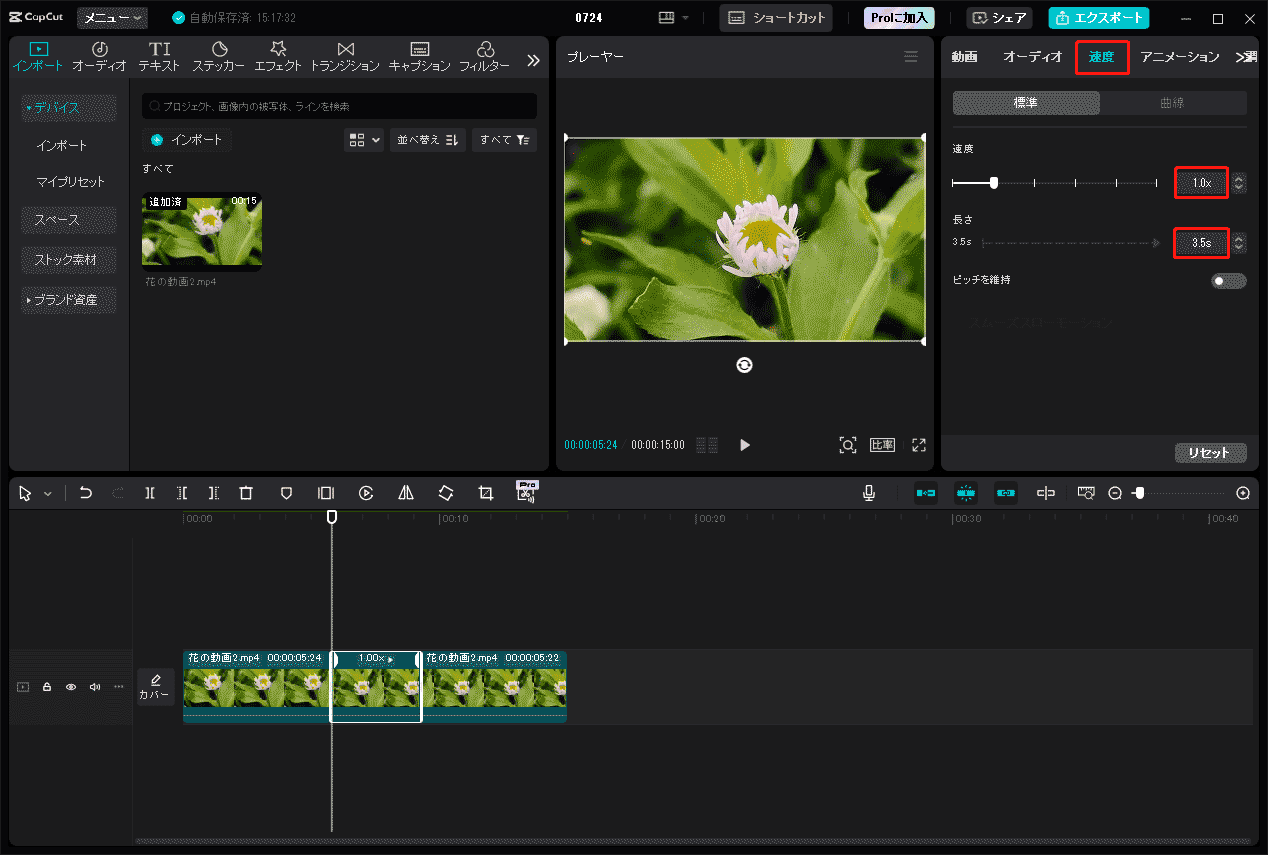Open the メニュー dropdown

pos(112,18)
